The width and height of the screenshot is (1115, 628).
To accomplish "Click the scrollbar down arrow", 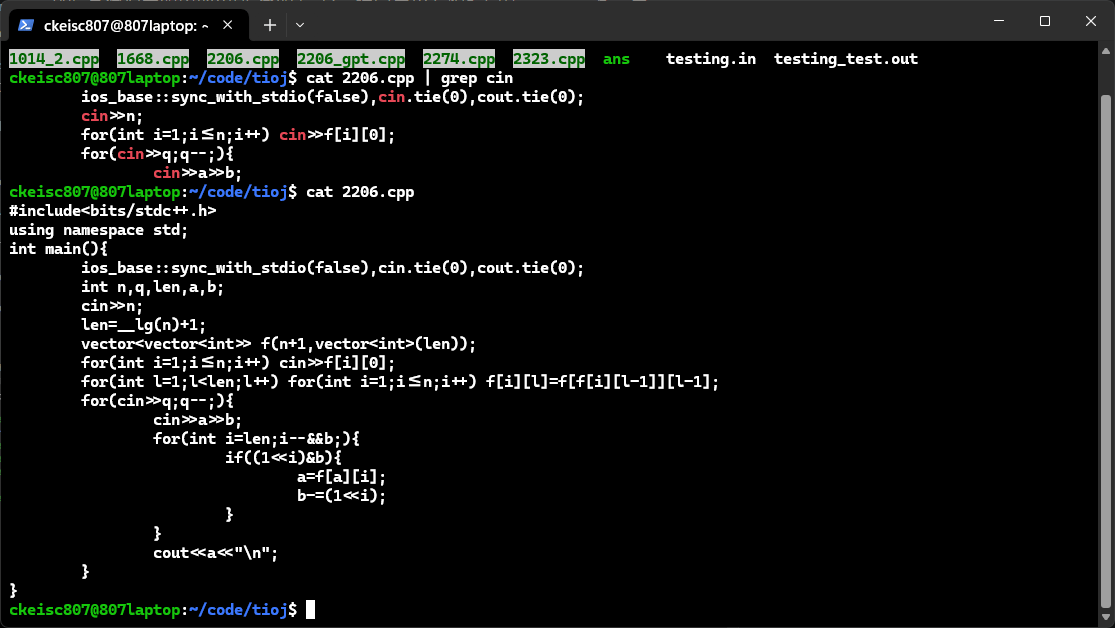I will click(1105, 619).
